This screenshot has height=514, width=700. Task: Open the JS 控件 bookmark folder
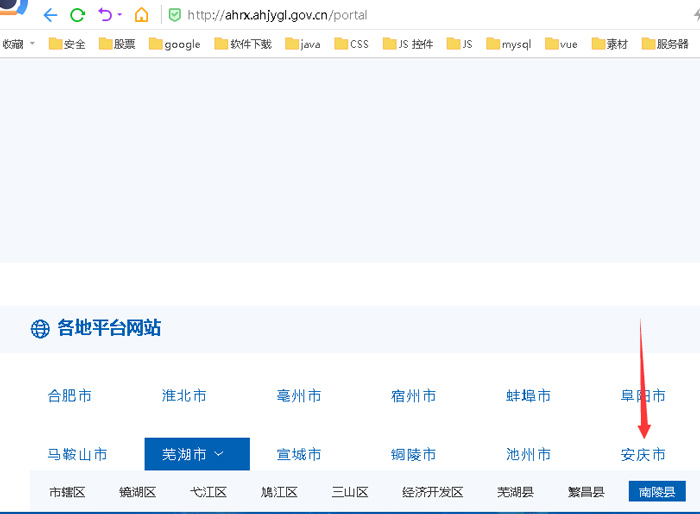point(408,44)
